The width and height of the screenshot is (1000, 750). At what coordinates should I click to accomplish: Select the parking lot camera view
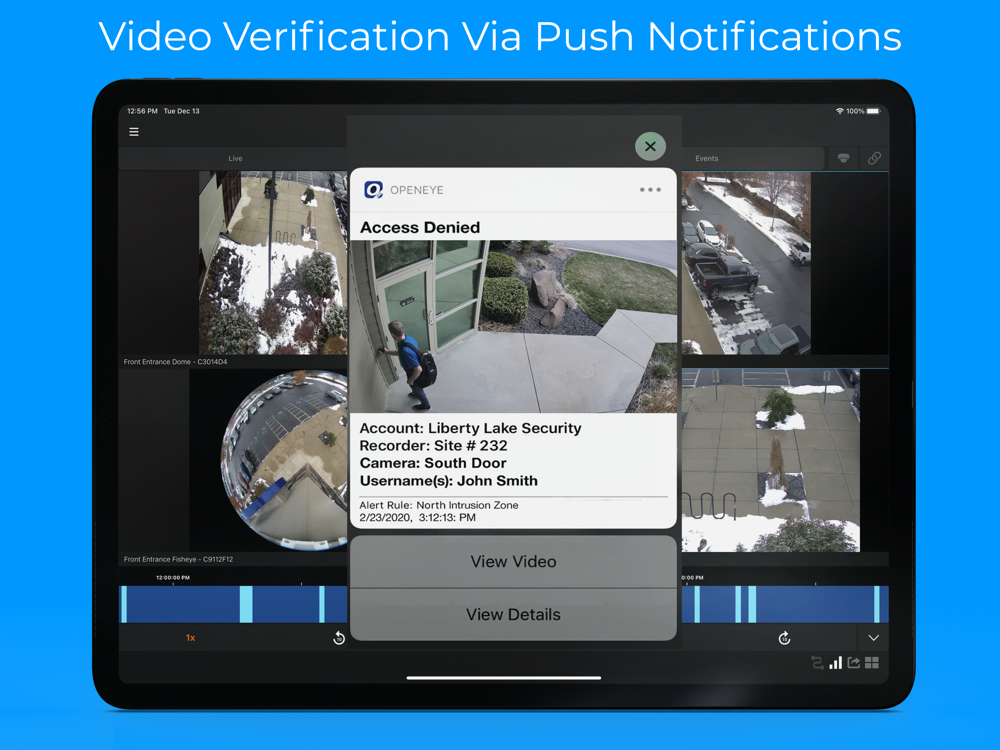point(746,263)
